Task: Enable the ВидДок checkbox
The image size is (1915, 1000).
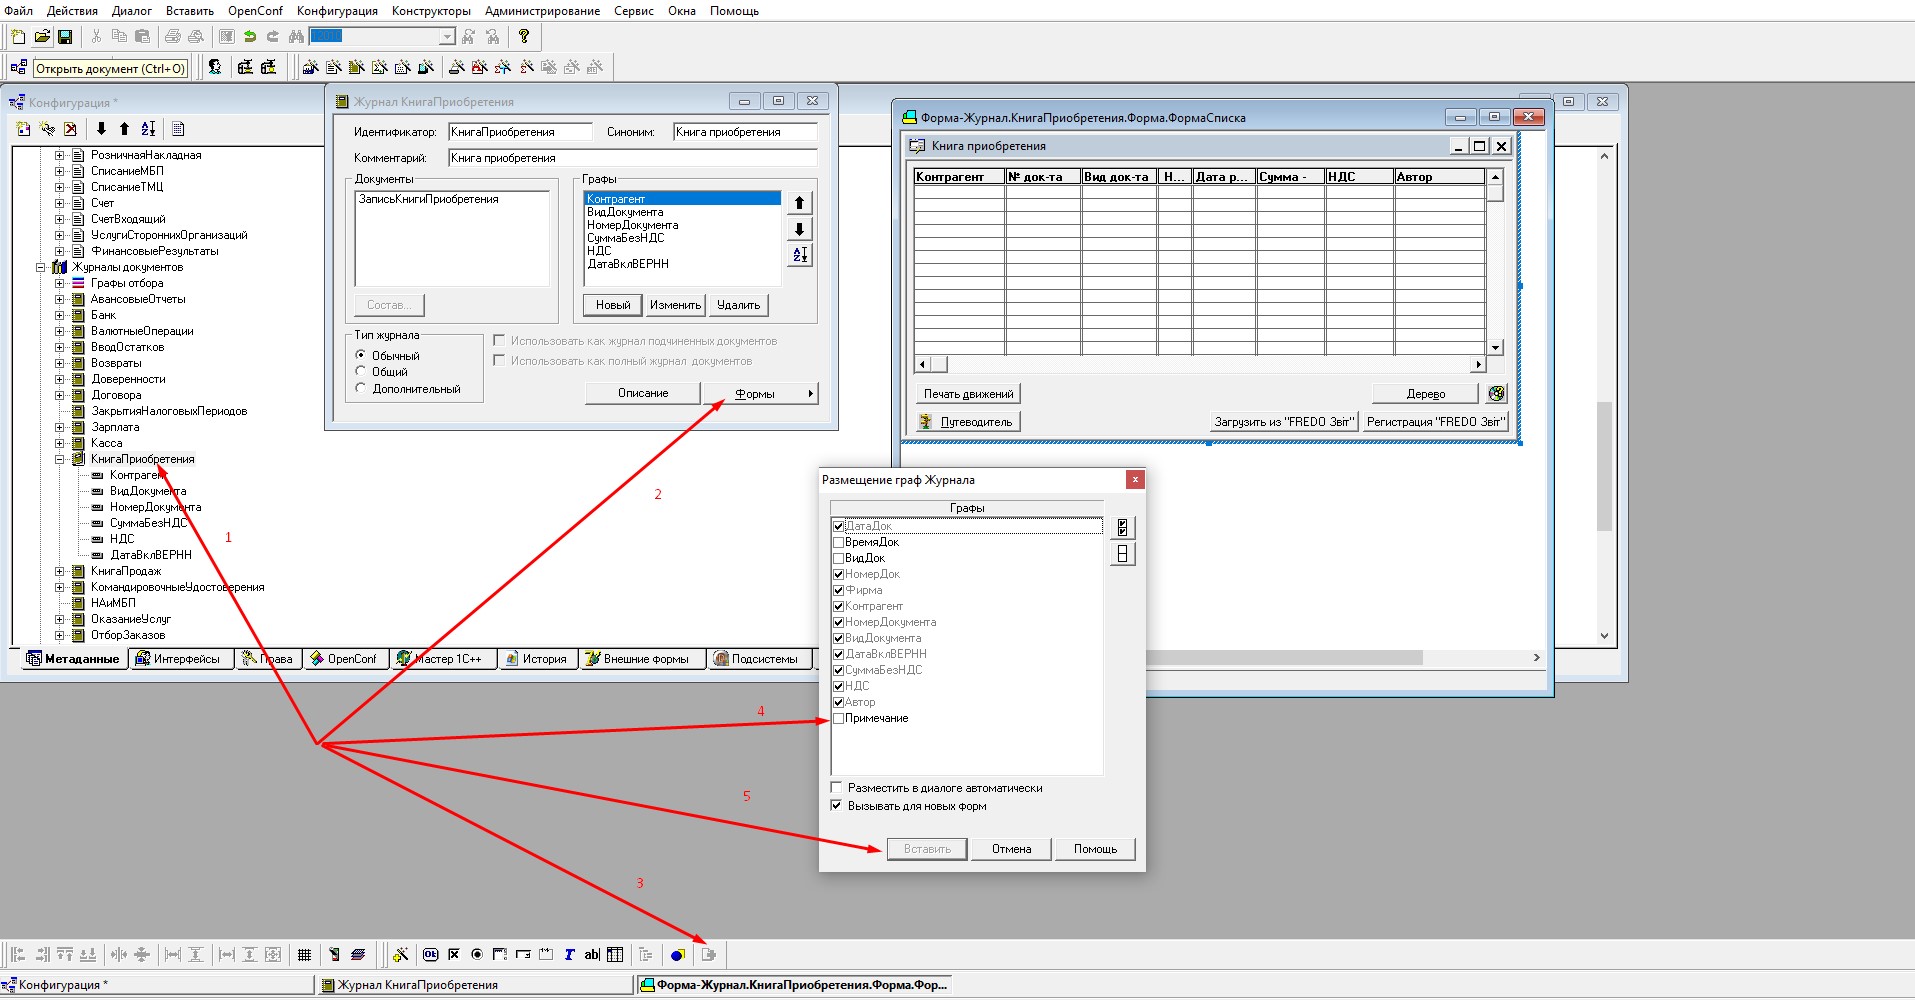Action: (x=839, y=558)
